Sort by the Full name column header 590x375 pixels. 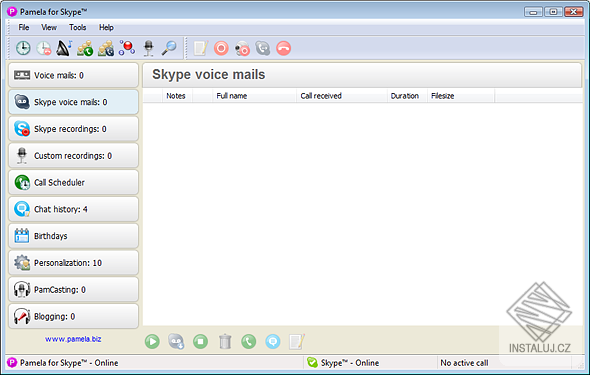[x=254, y=96]
